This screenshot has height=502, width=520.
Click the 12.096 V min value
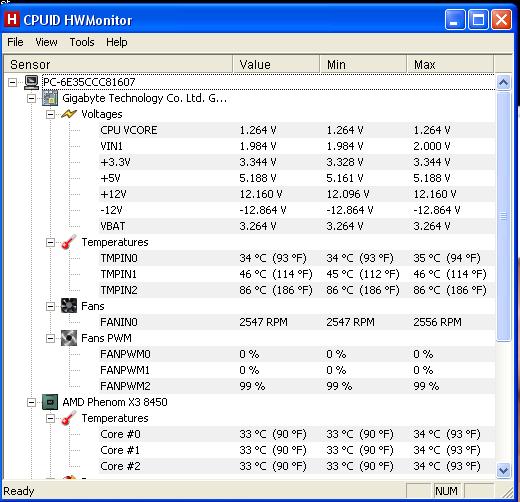[x=348, y=194]
